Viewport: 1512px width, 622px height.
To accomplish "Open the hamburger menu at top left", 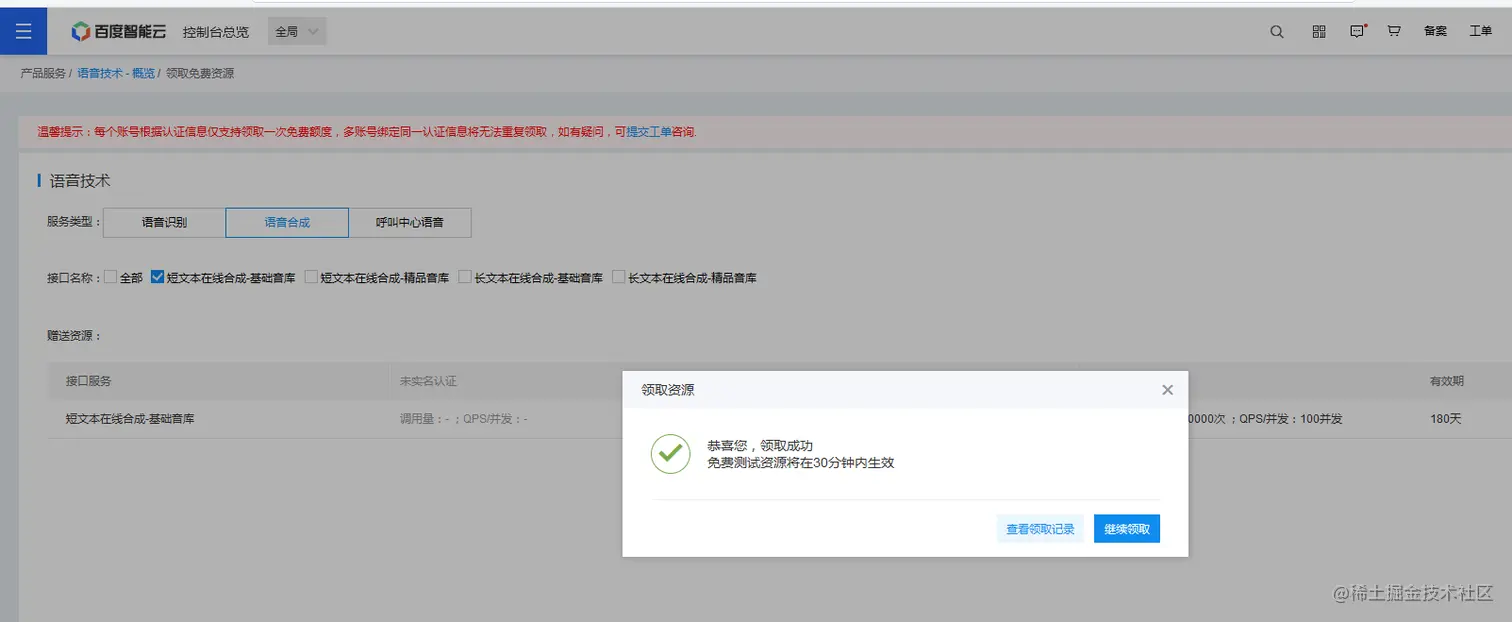I will (x=23, y=30).
